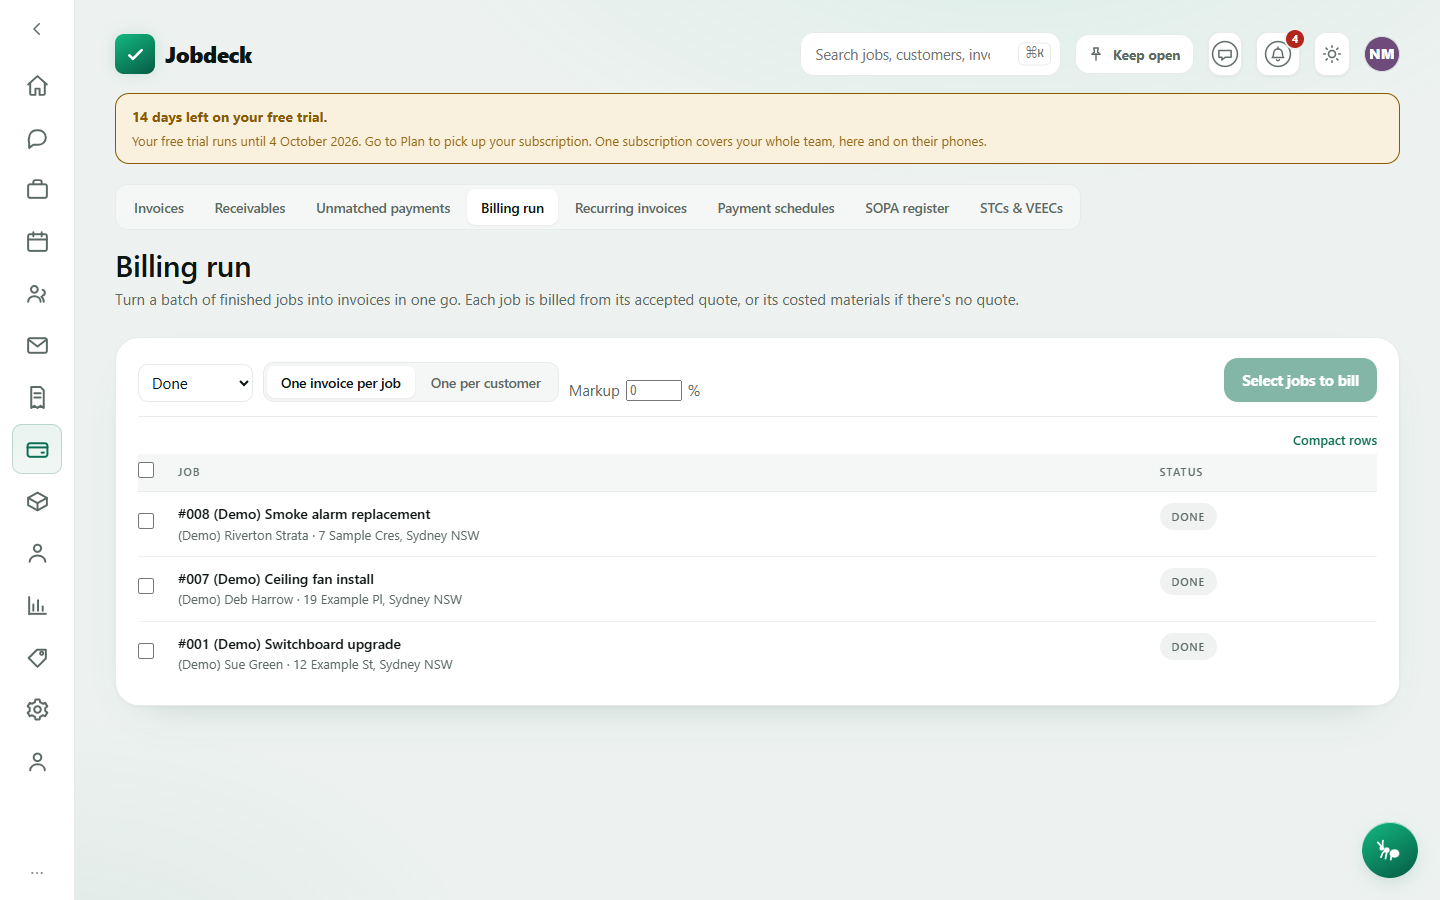Click the Jobdeck green checkmark logo

click(x=135, y=54)
